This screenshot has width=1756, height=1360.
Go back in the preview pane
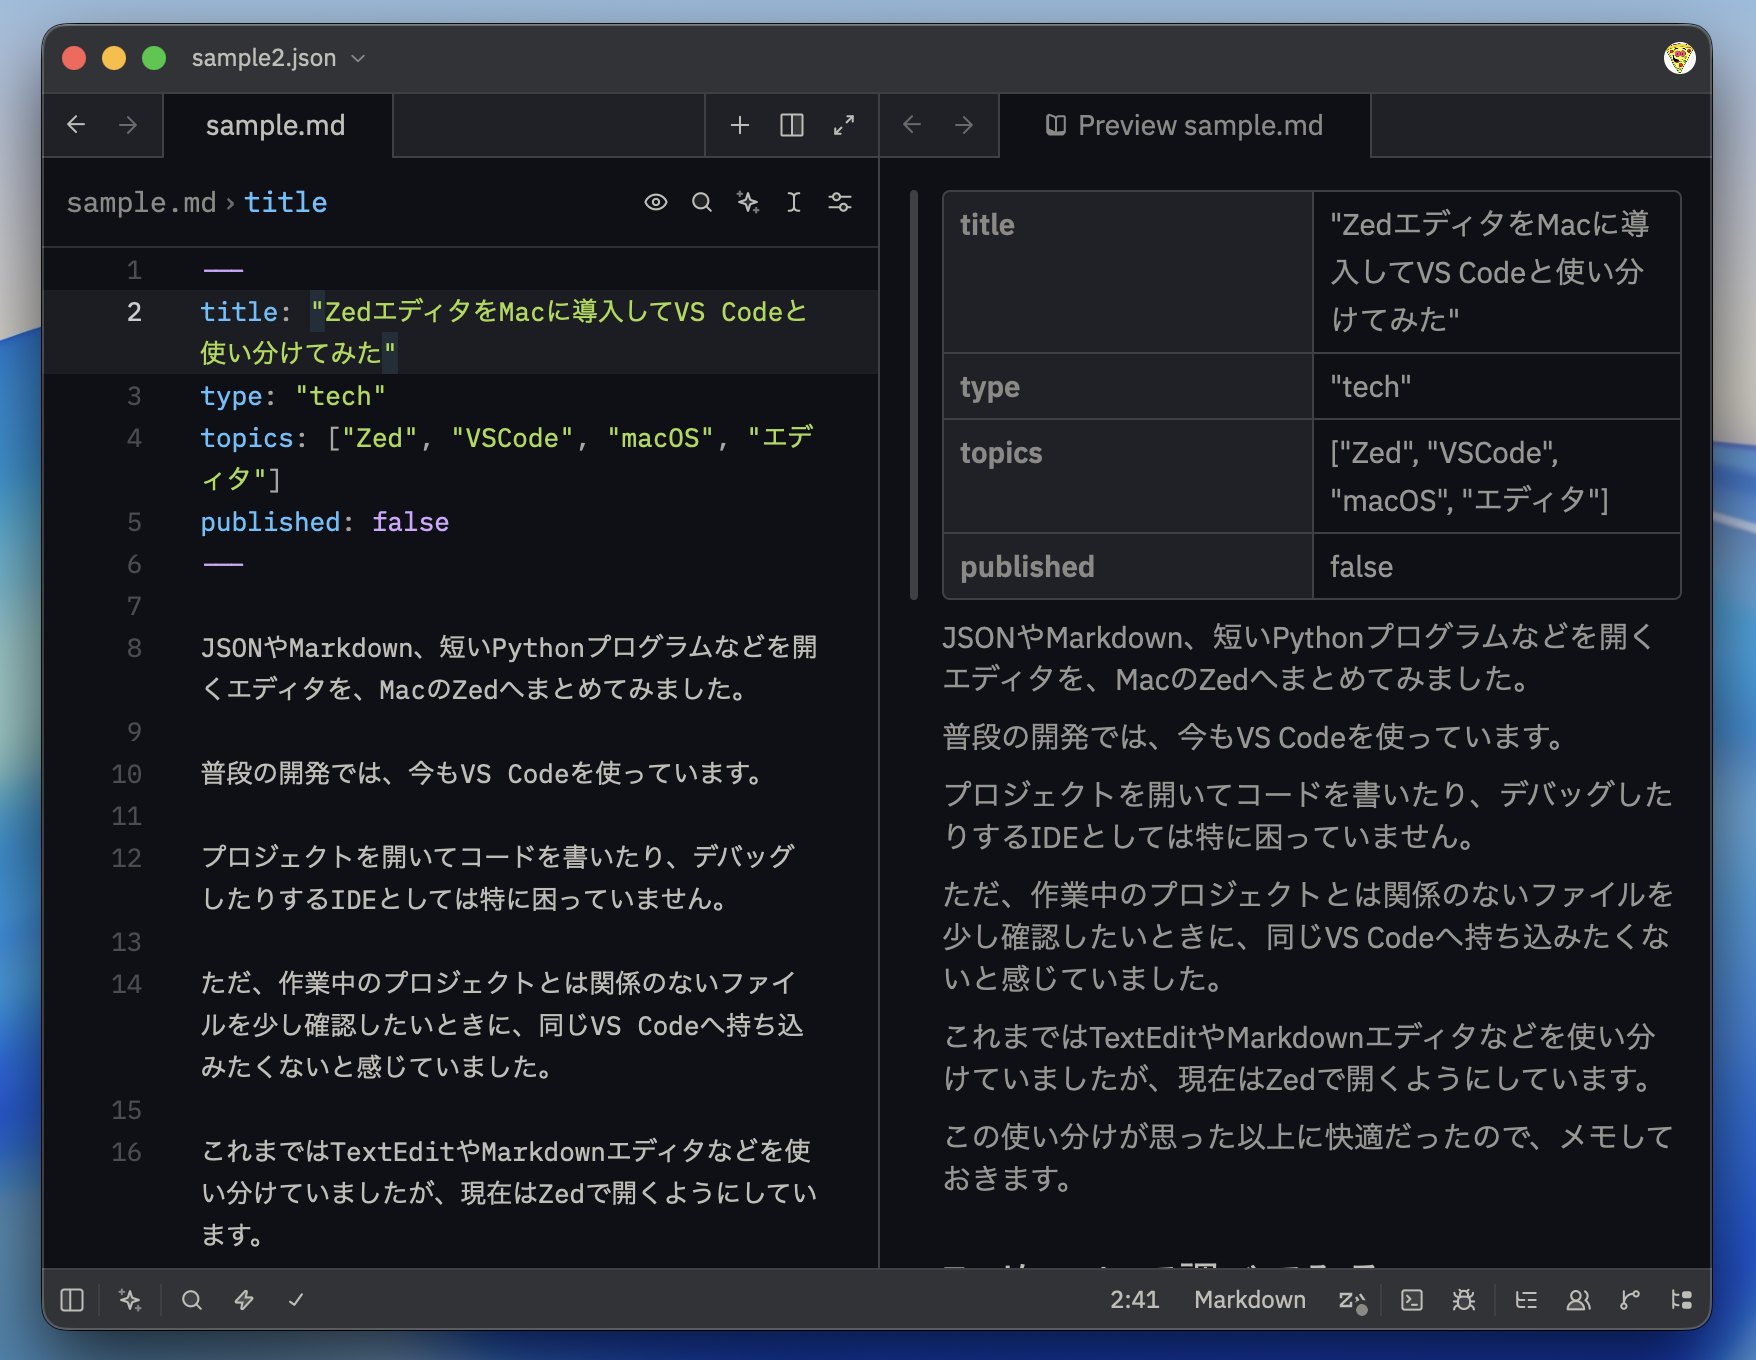point(912,125)
